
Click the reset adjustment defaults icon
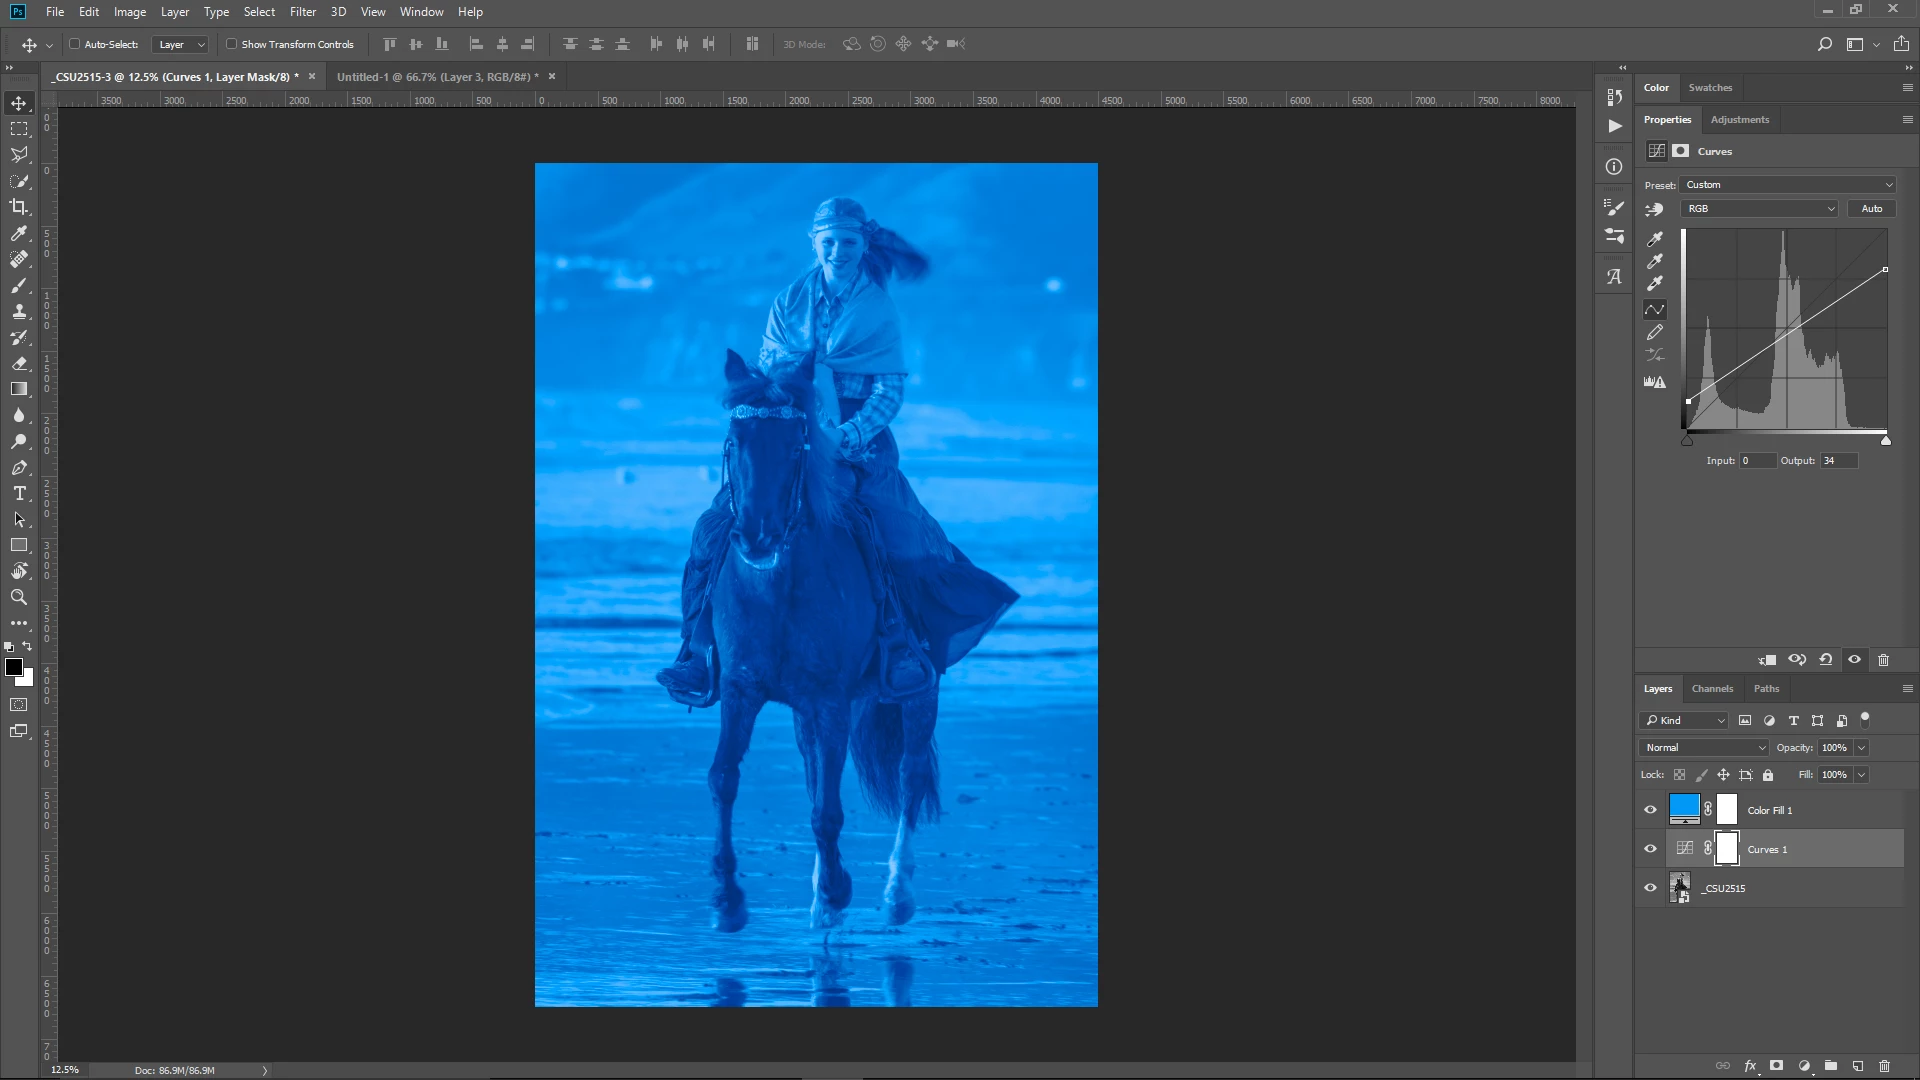coord(1826,660)
